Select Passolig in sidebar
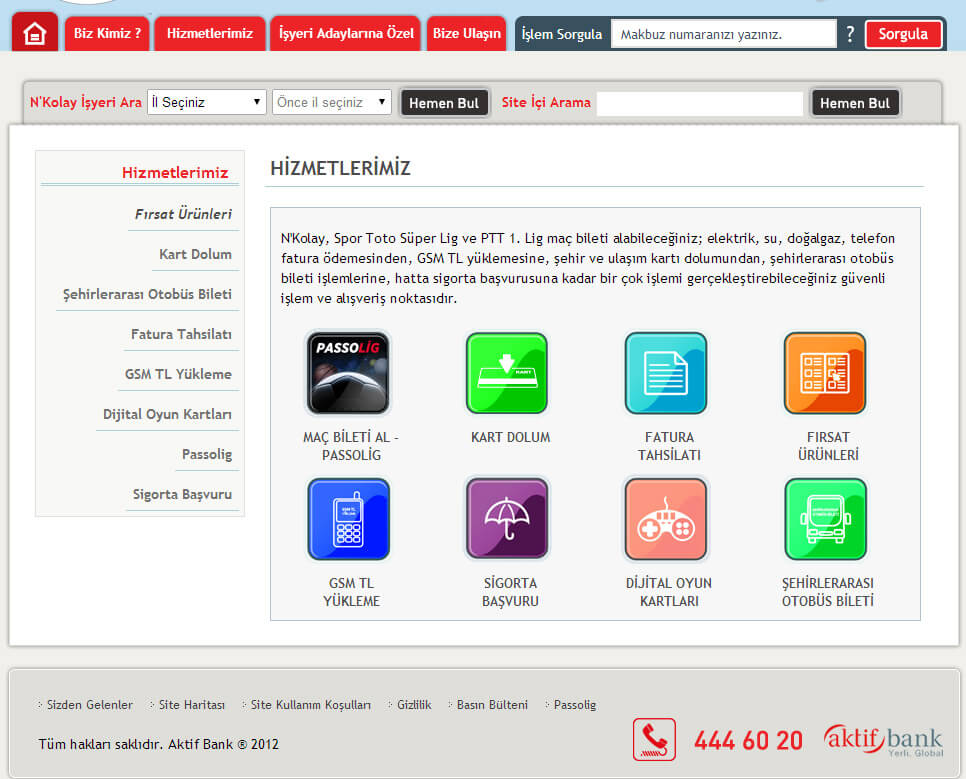Viewport: 966px width, 779px height. click(x=207, y=454)
